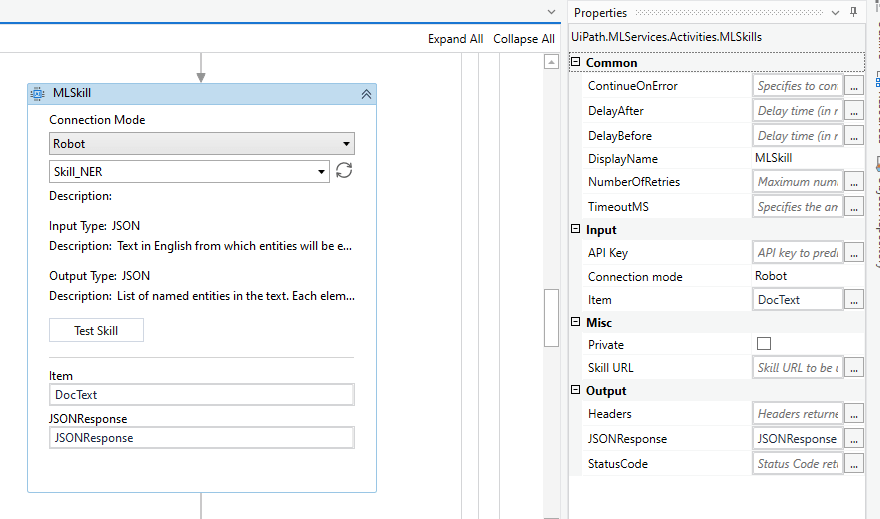Click the StatusCode property field
The width and height of the screenshot is (880, 519).
(x=798, y=464)
